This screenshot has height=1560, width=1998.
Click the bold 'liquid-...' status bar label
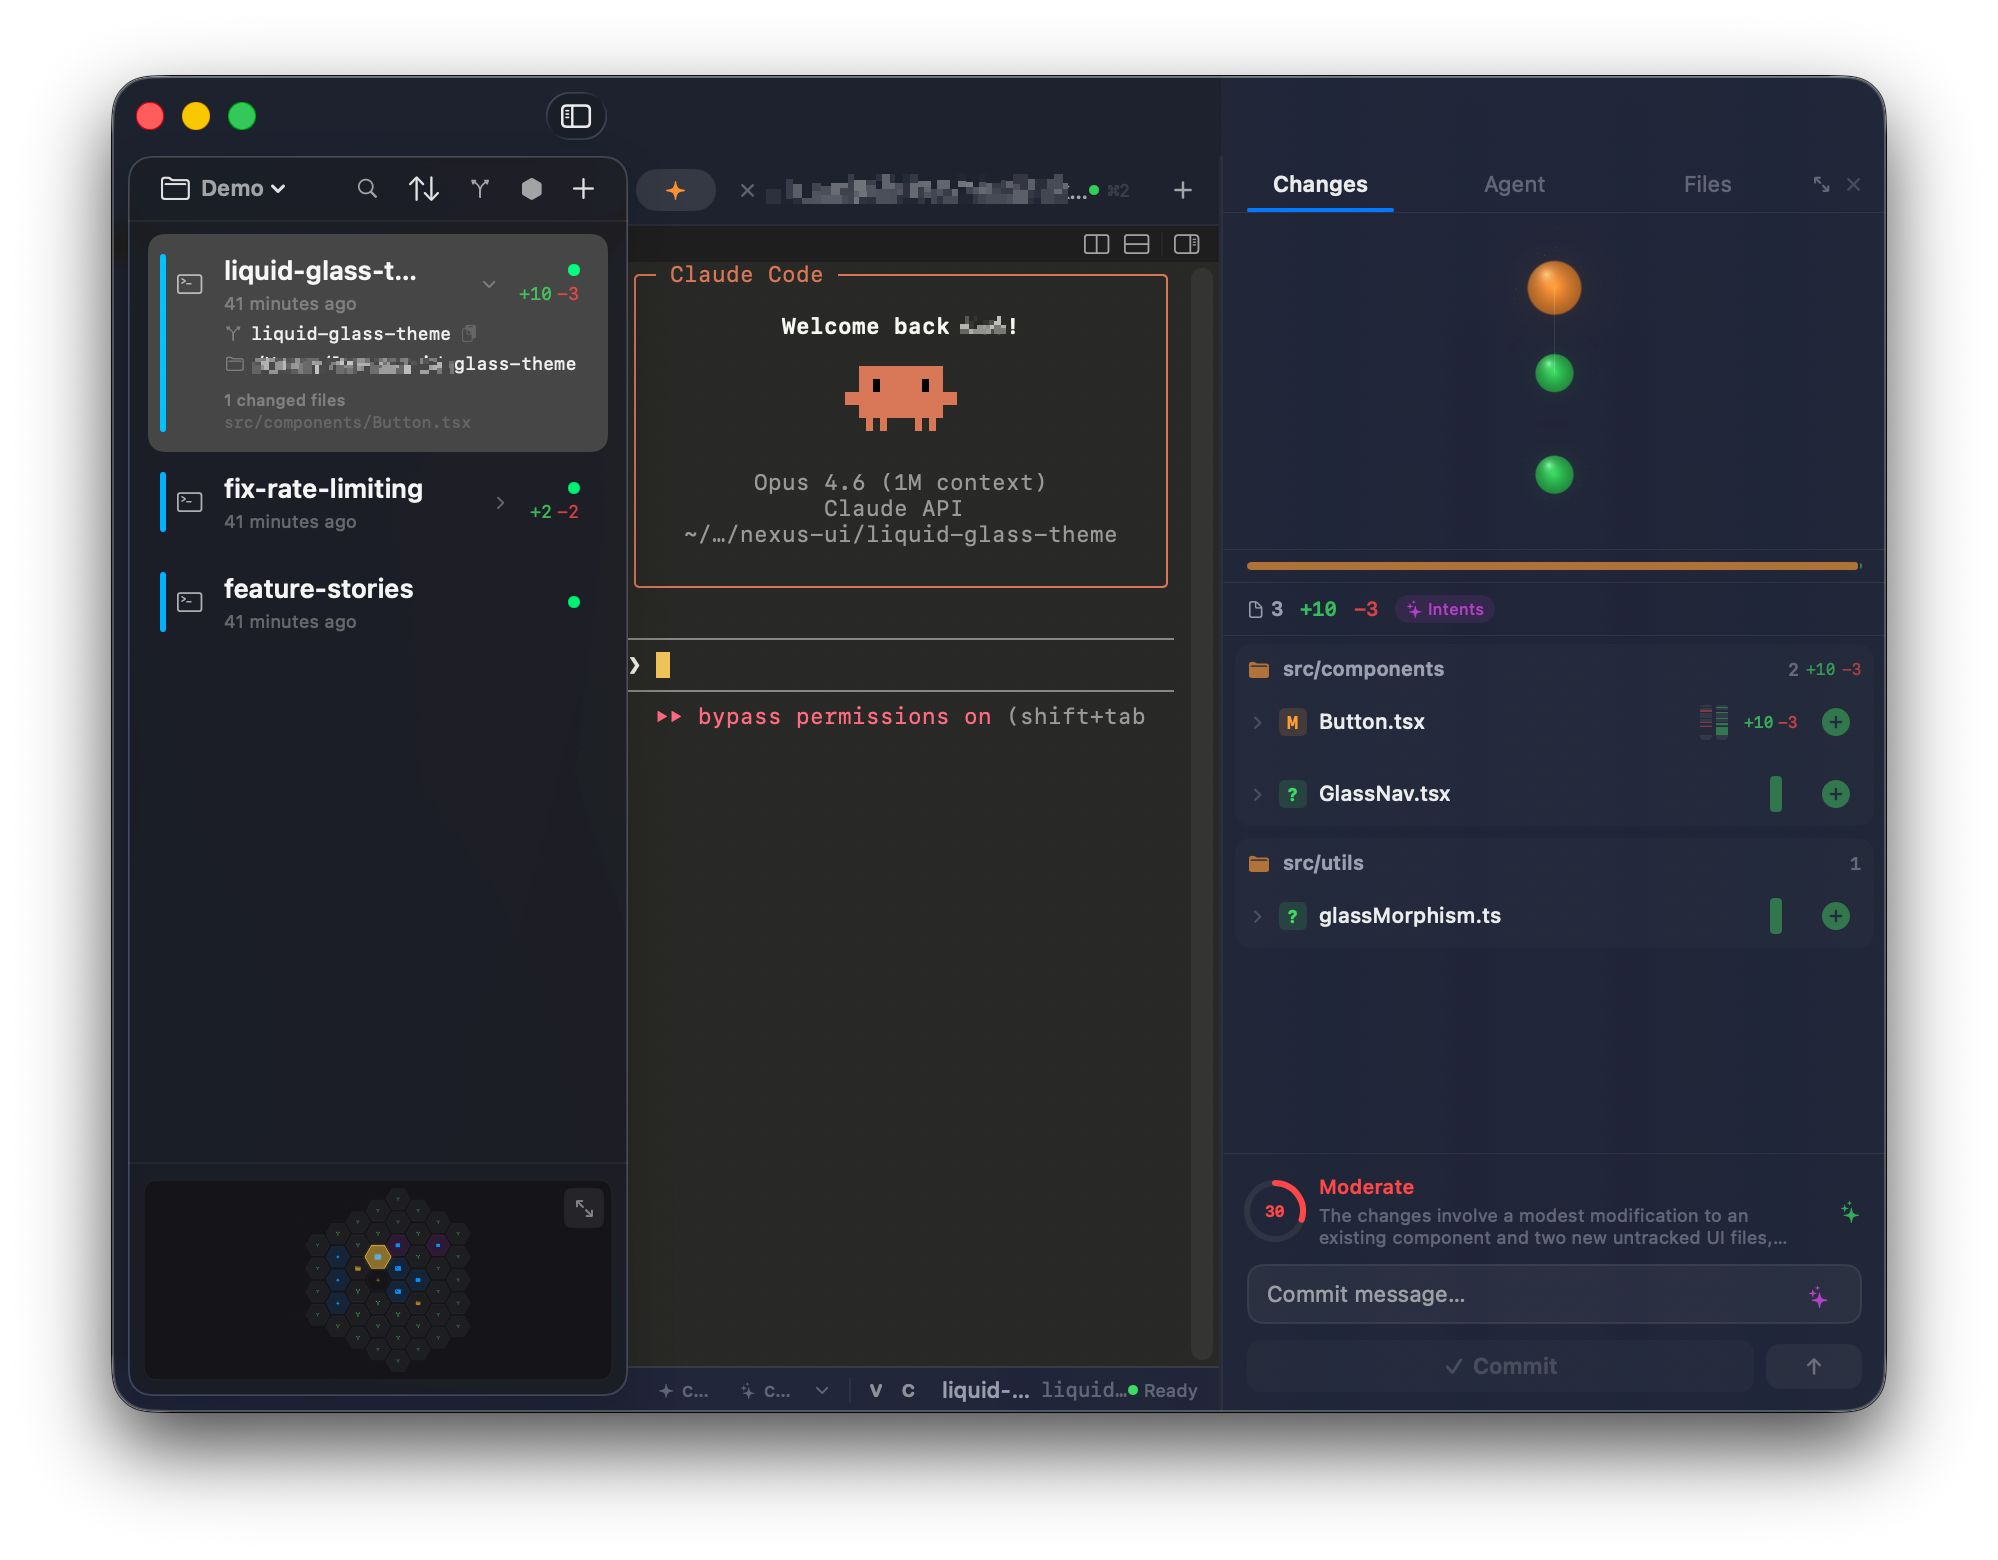985,1391
